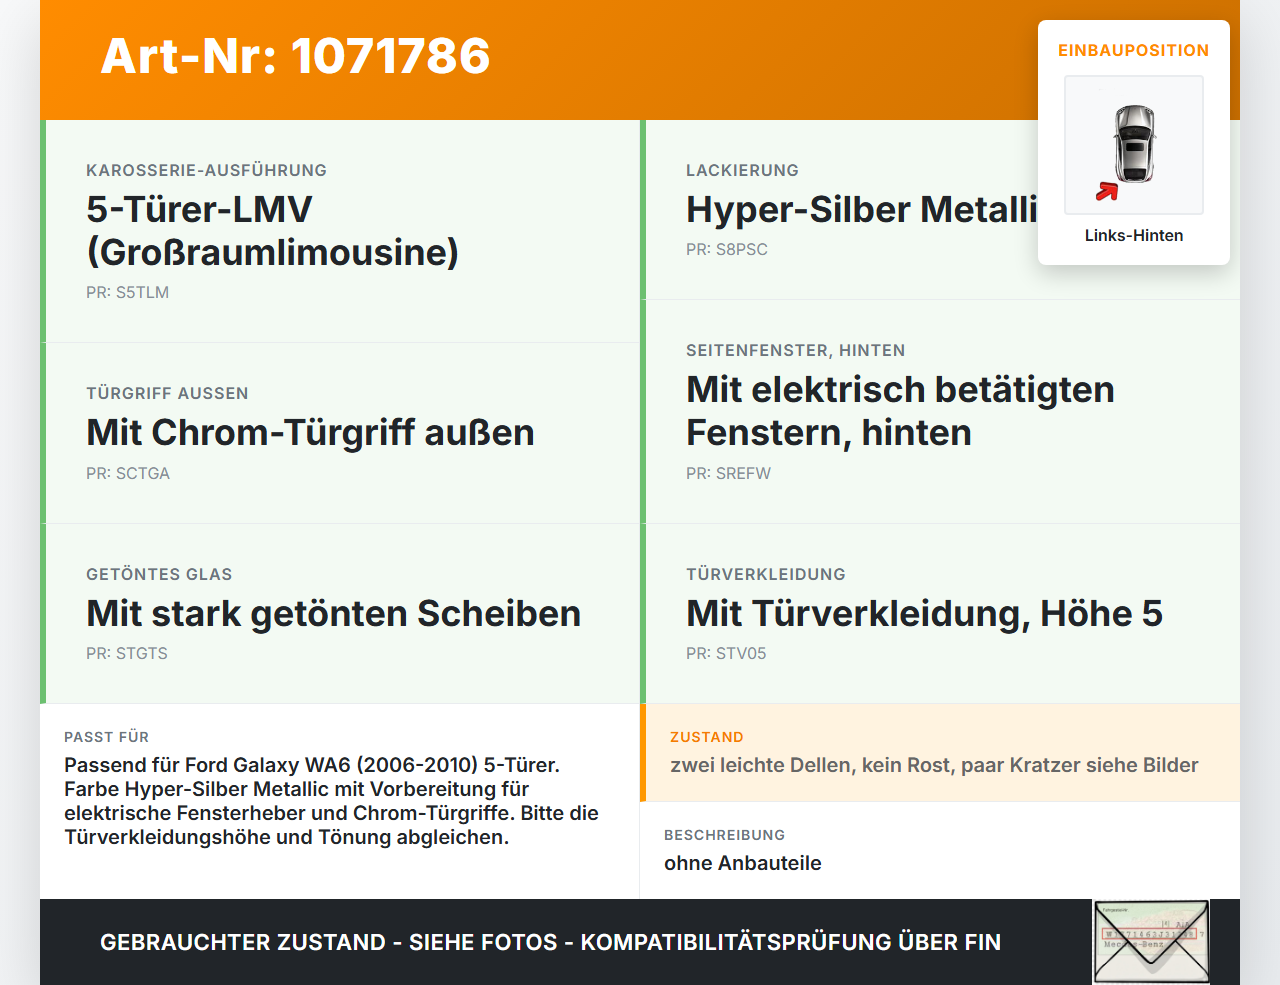
Task: Select the Türverkleidung Höhe 5 card
Action: (x=940, y=613)
